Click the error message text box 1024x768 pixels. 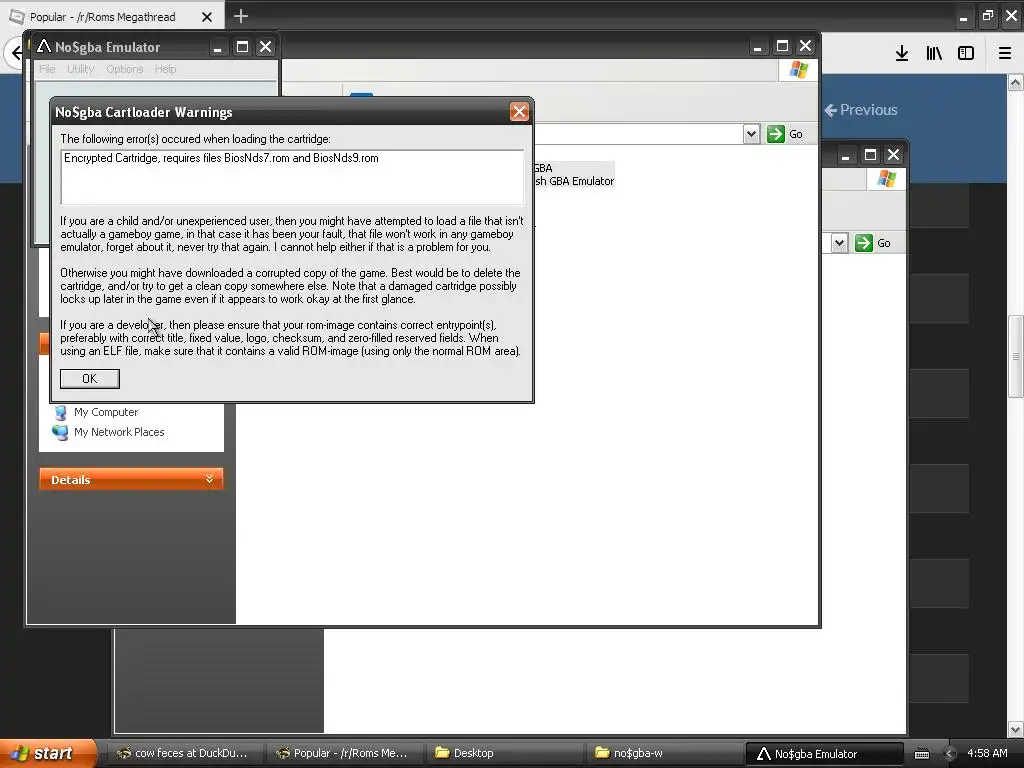point(292,177)
